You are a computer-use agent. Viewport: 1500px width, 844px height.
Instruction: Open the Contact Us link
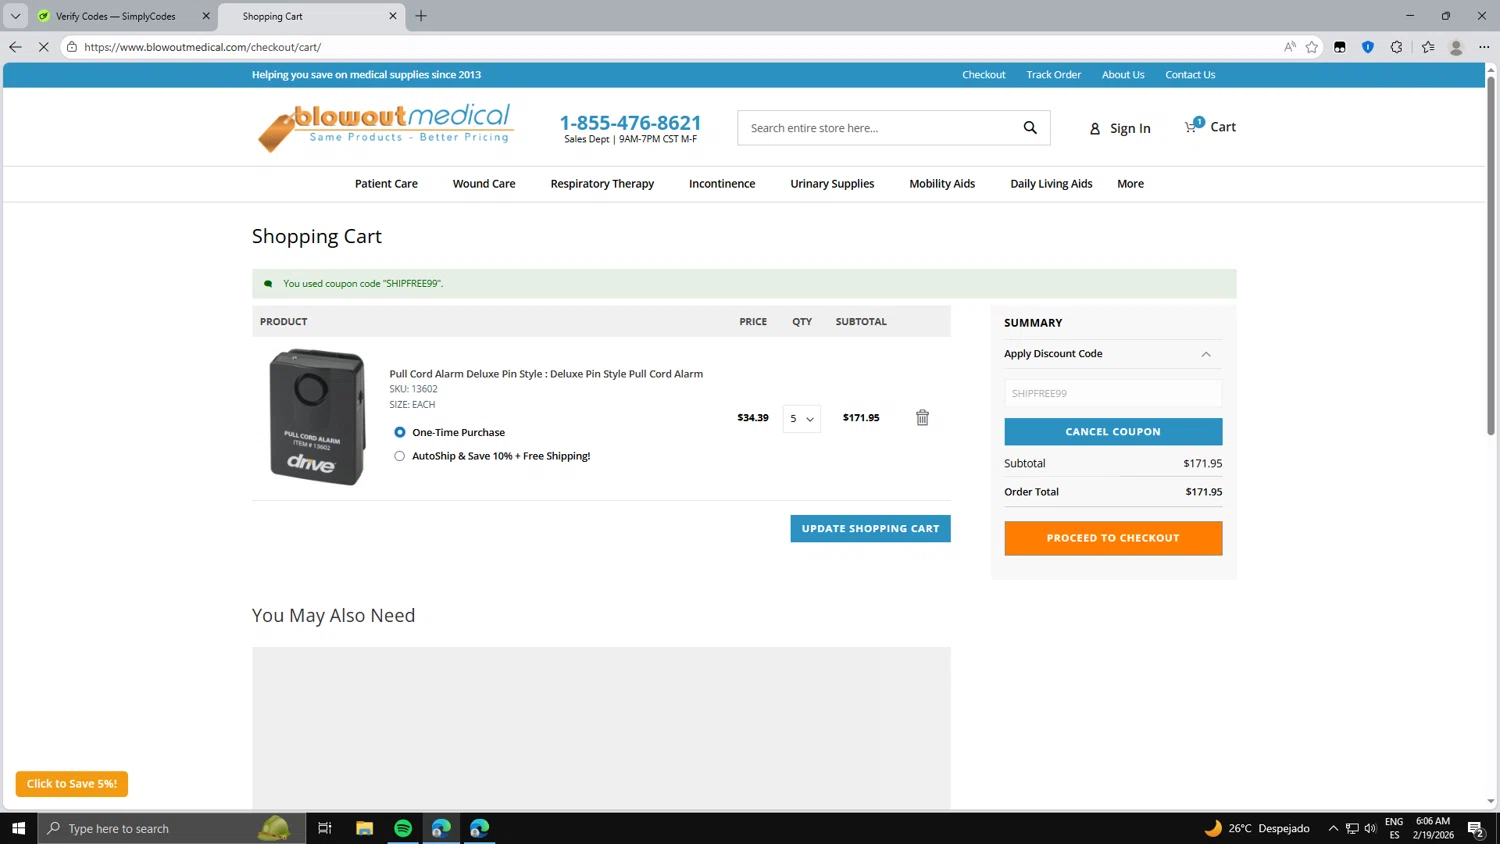tap(1190, 75)
